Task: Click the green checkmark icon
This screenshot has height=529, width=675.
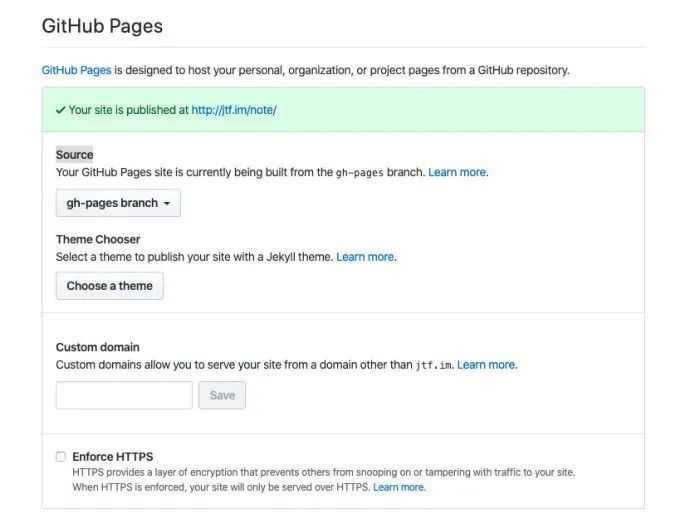Action: pos(61,110)
